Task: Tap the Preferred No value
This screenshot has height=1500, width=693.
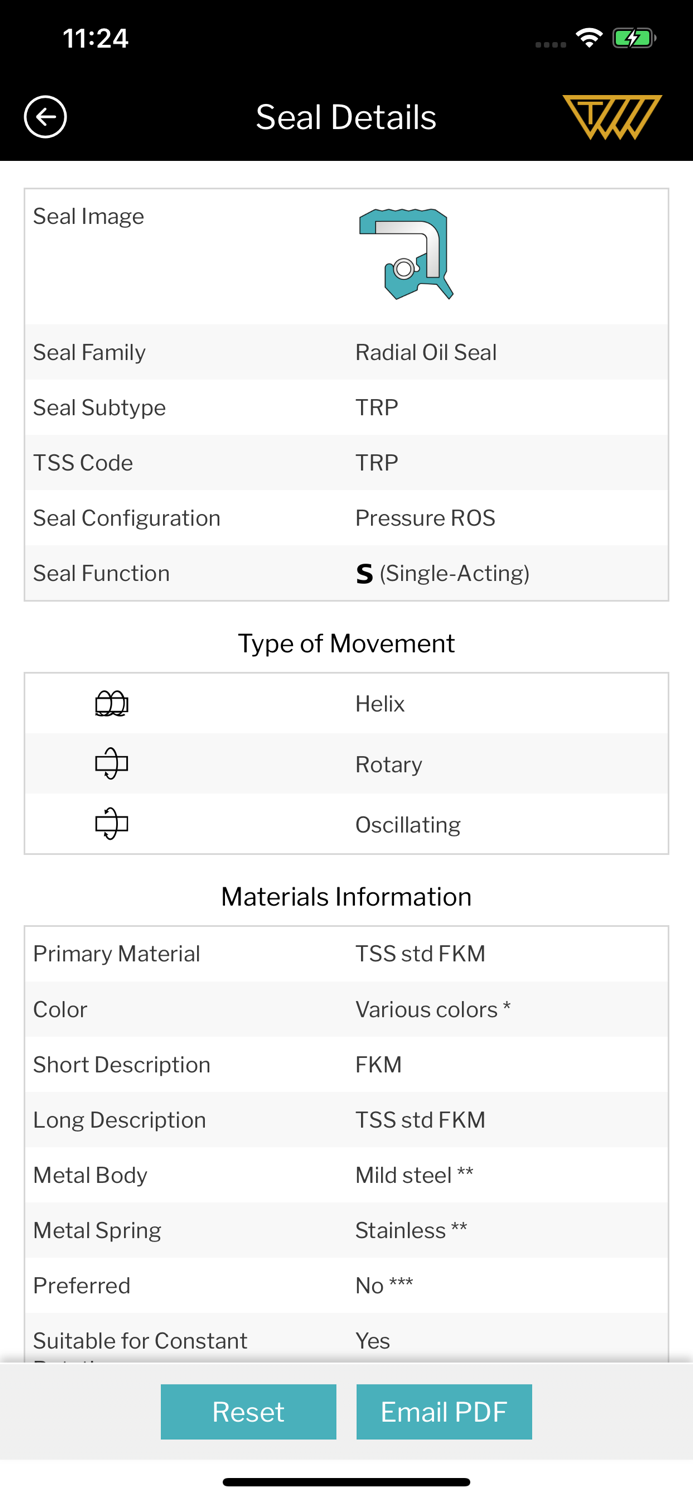Action: pyautogui.click(x=384, y=1285)
